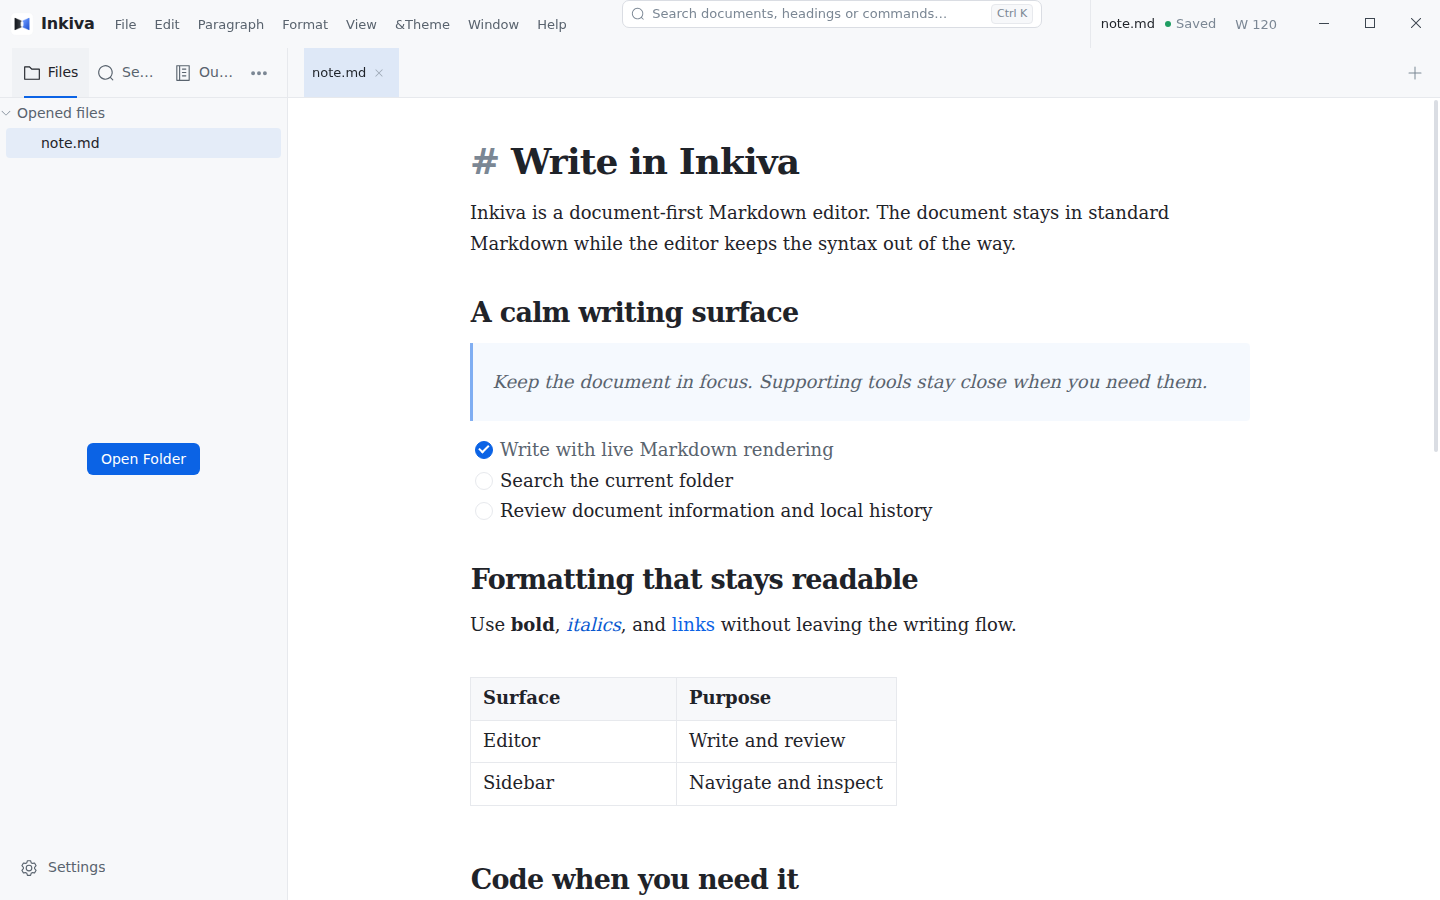The height and width of the screenshot is (900, 1440).
Task: Open the &Theme menu
Action: pyautogui.click(x=422, y=24)
